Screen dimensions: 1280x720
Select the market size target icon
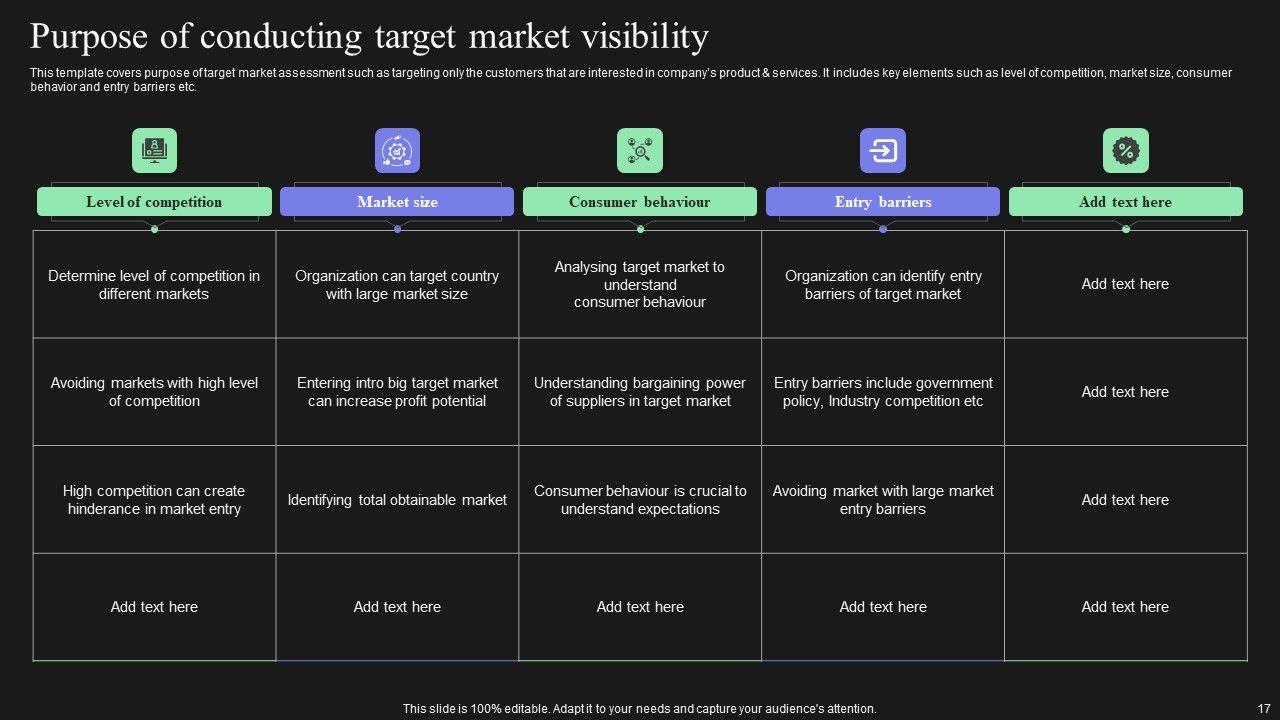[x=397, y=151]
